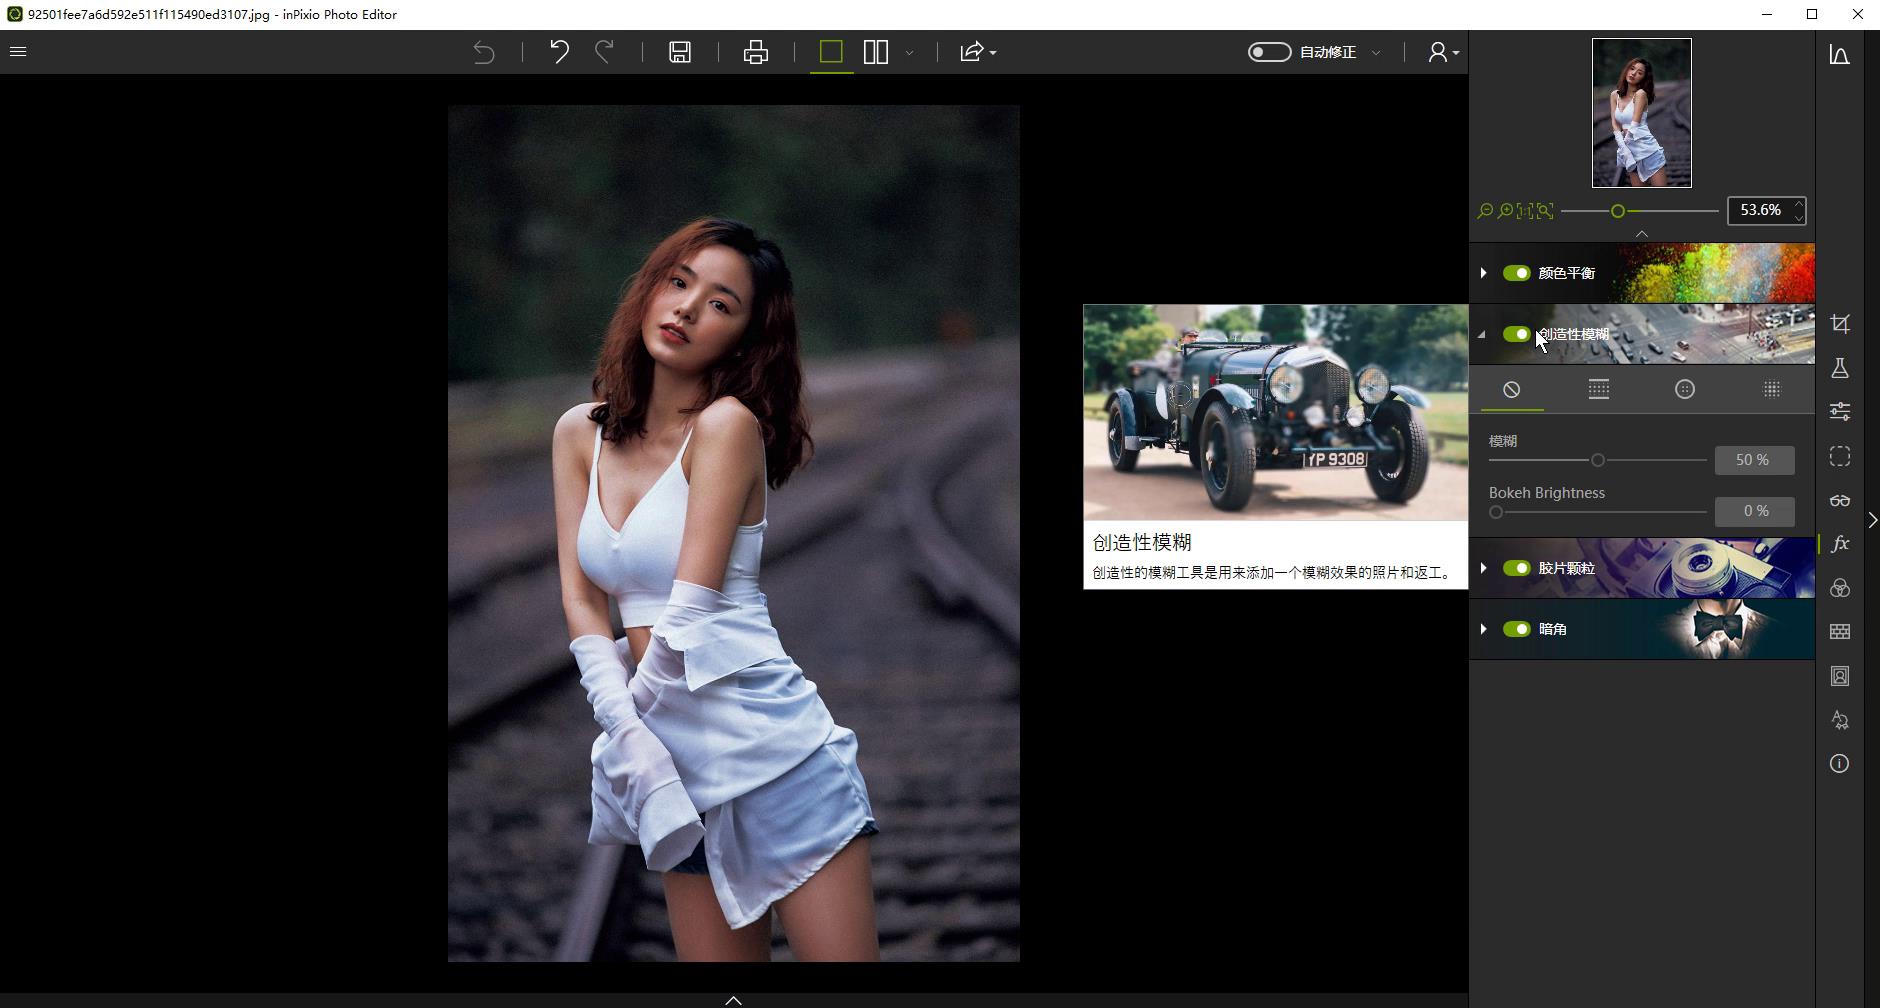Collapse the 创造性模糊 section
Image resolution: width=1880 pixels, height=1008 pixels.
click(x=1483, y=334)
